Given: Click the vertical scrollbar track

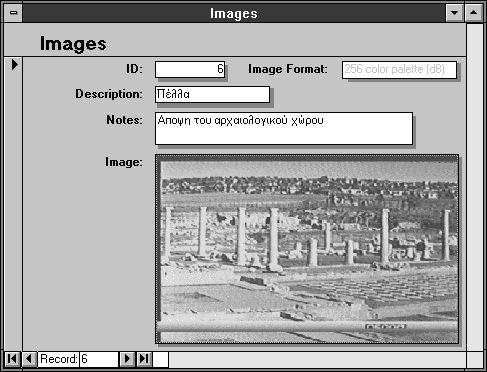Looking at the screenshot, I should pyautogui.click(x=475, y=187).
